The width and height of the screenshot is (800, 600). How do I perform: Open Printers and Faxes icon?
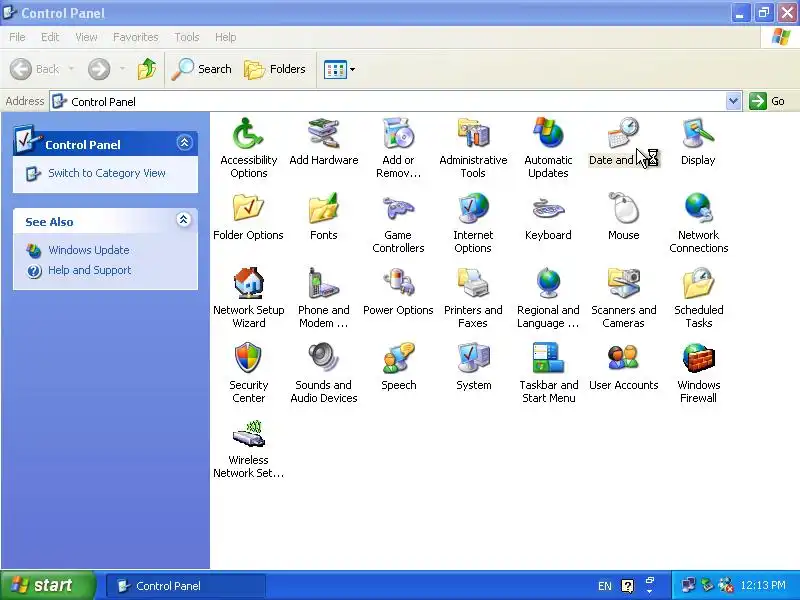473,297
